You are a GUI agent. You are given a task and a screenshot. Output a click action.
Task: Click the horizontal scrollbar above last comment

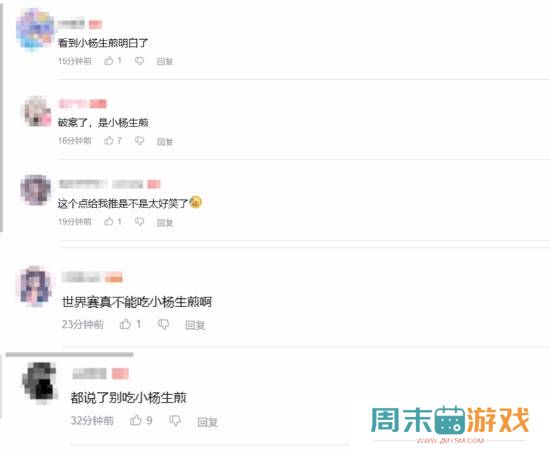tap(69, 355)
